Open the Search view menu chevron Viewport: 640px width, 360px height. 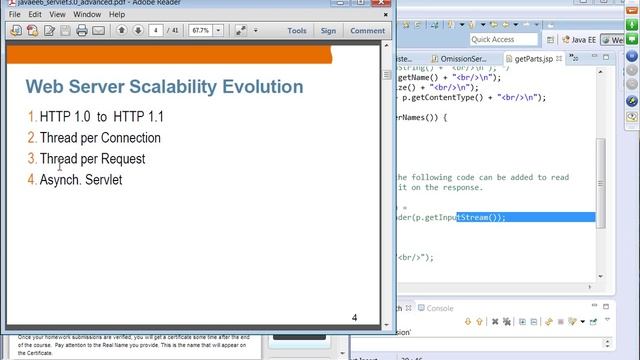[x=607, y=320]
